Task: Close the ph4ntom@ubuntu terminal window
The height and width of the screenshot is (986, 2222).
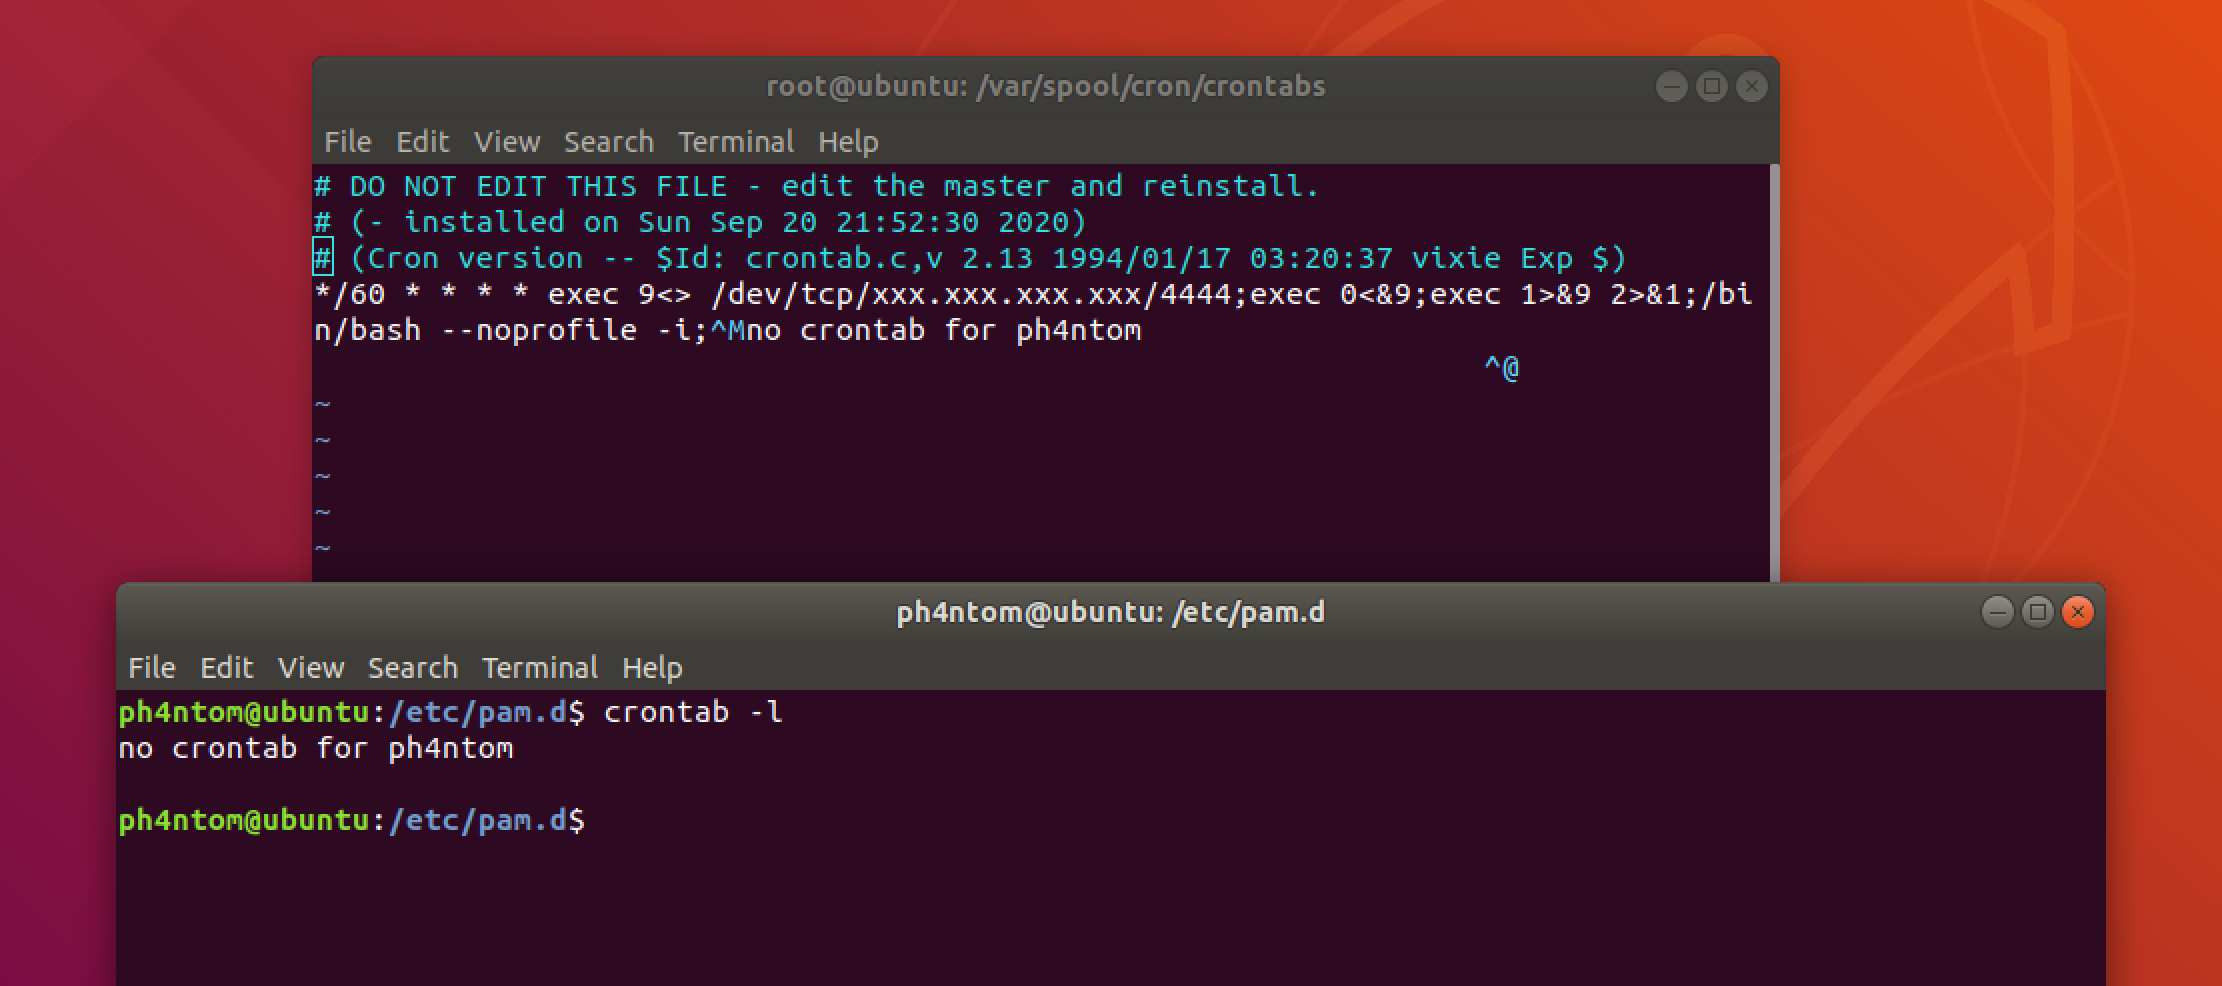Action: [2077, 612]
